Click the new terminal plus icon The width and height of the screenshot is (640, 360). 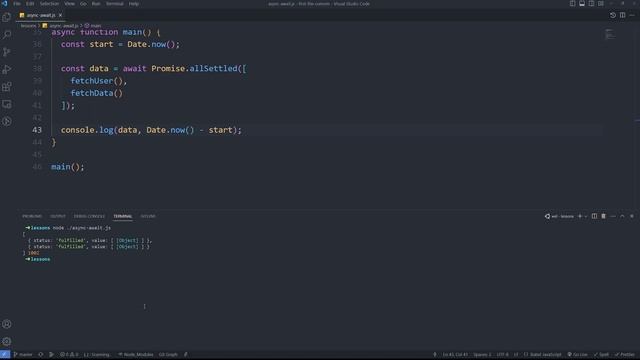[580, 216]
